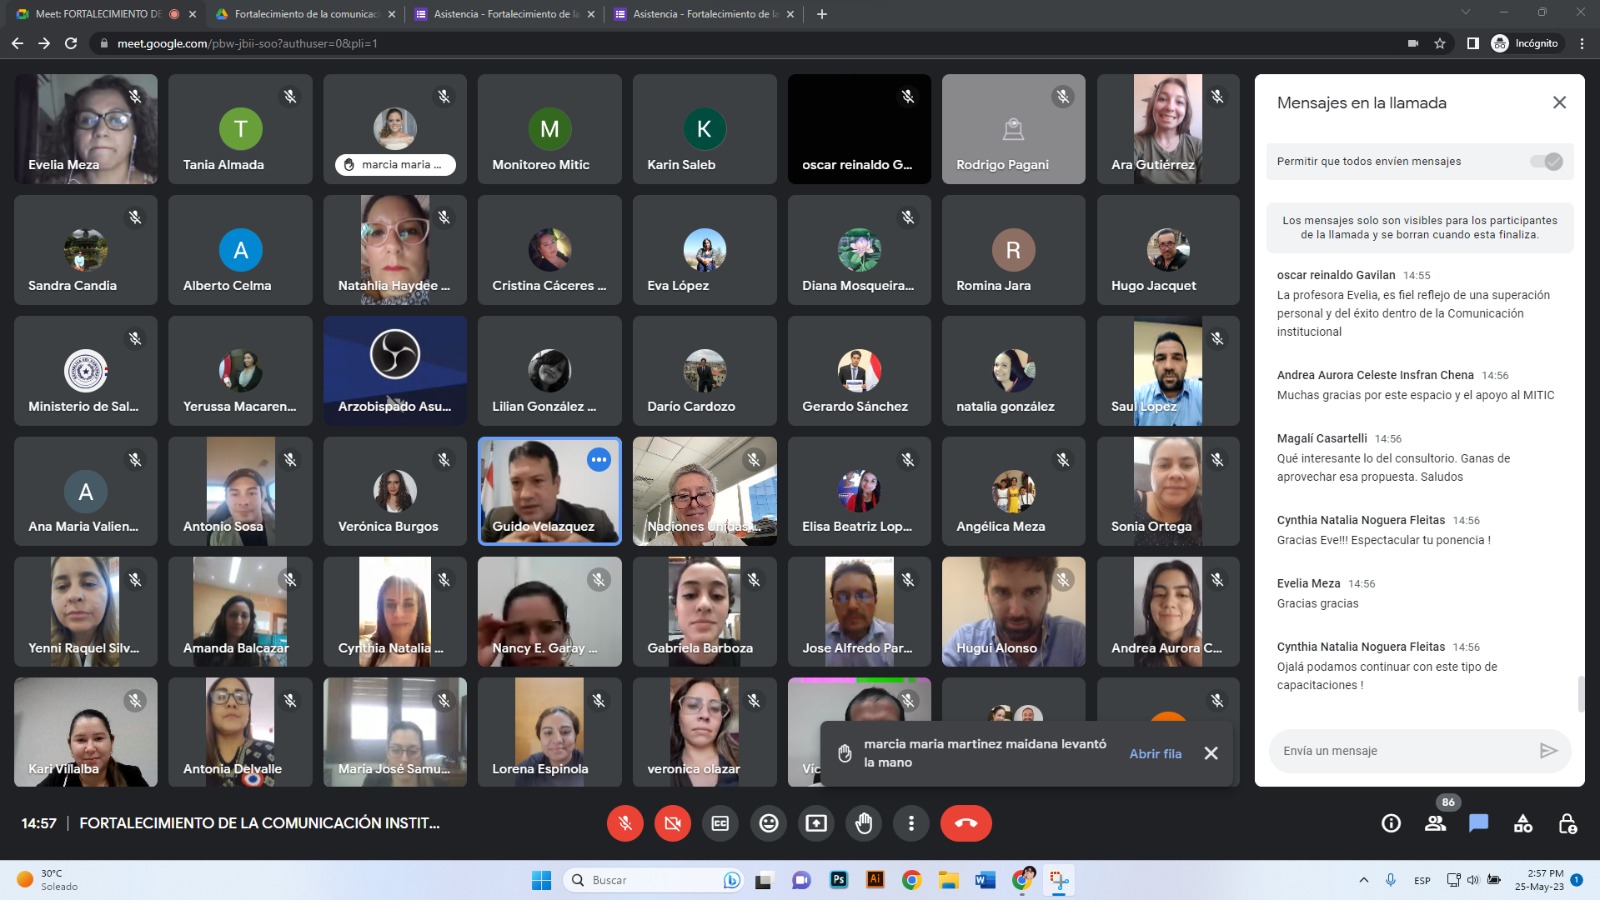Open the emoji reactions button
Viewport: 1600px width, 900px height.
click(x=768, y=823)
